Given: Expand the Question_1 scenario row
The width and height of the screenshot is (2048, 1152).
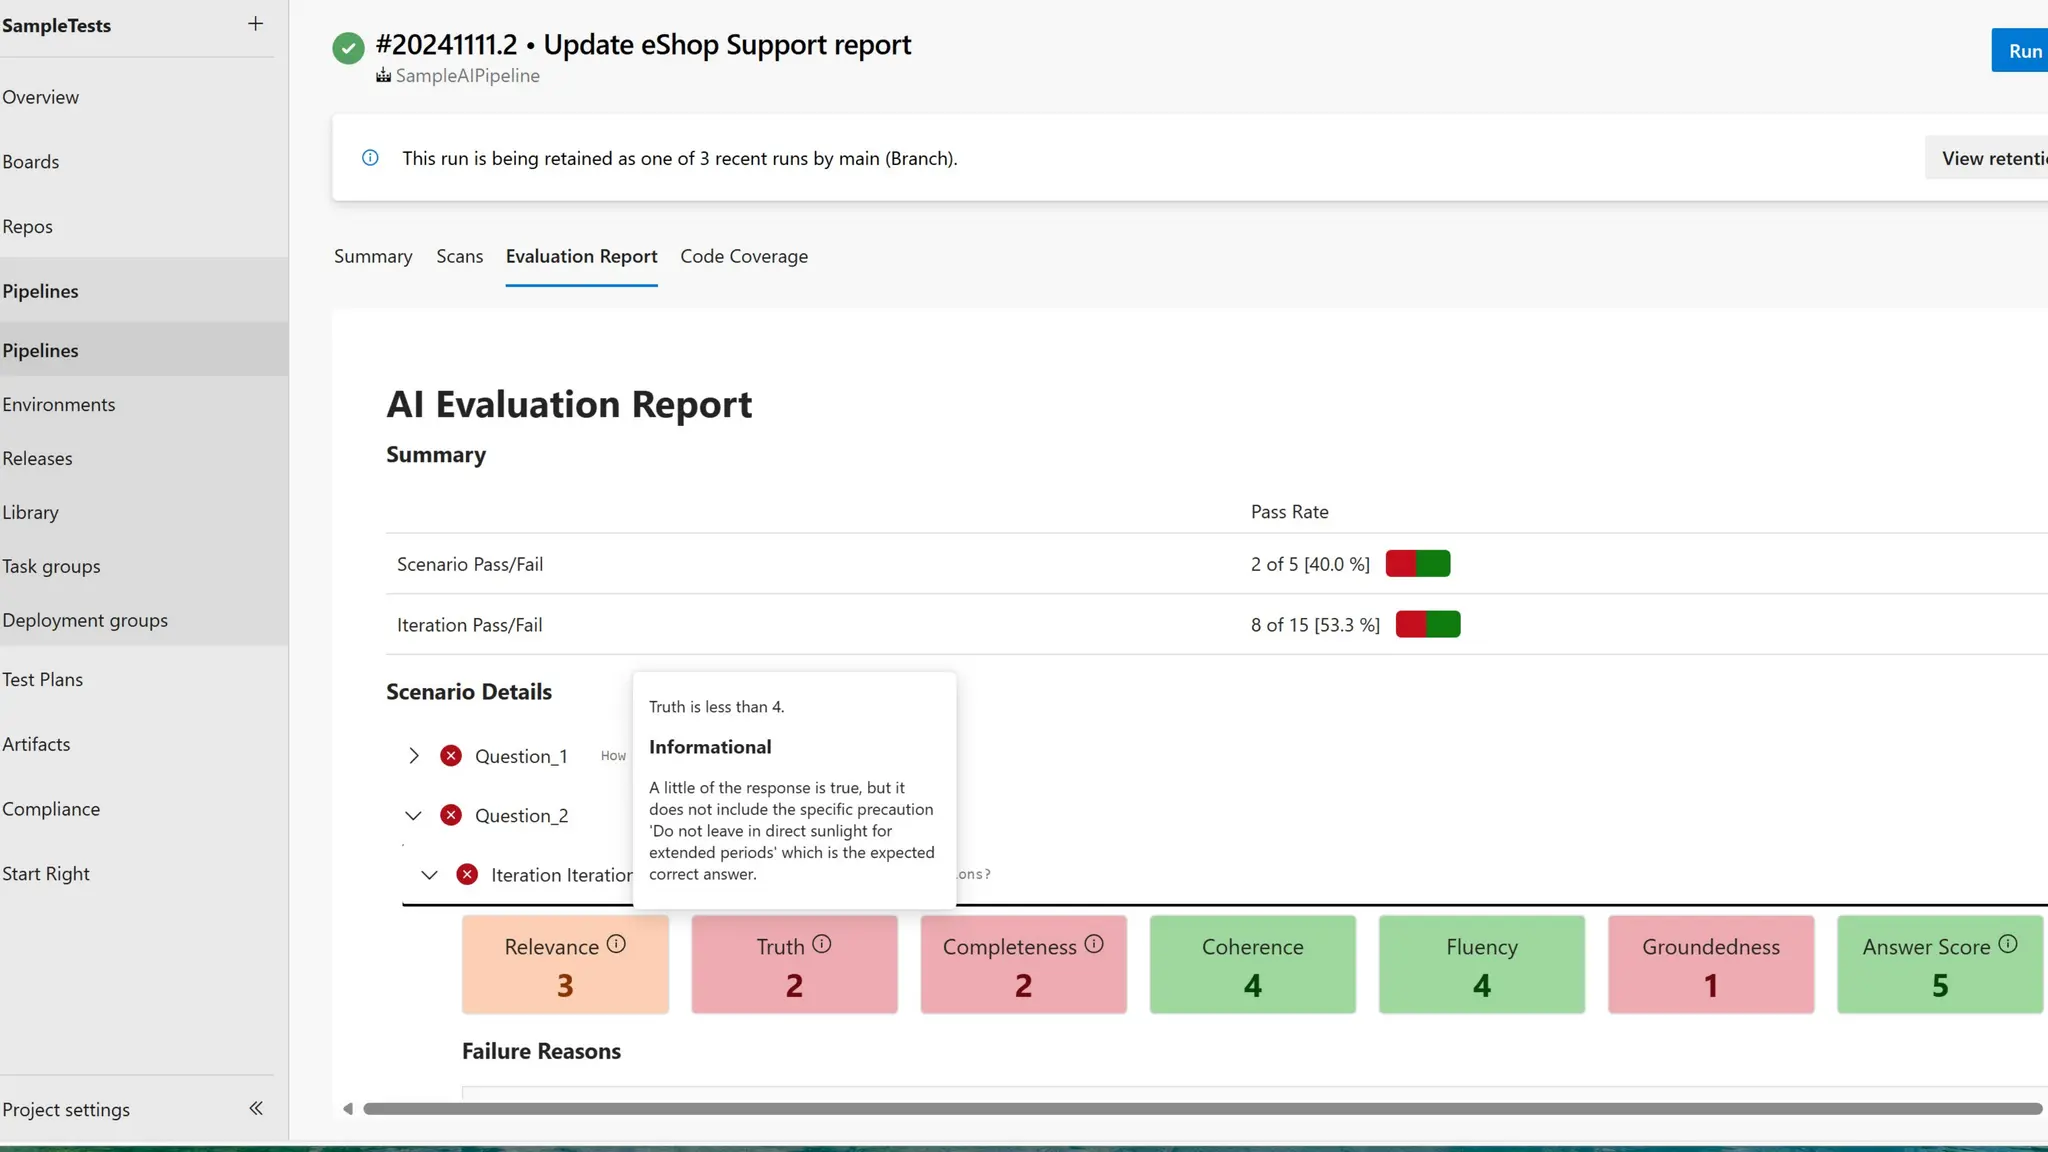Looking at the screenshot, I should tap(414, 756).
